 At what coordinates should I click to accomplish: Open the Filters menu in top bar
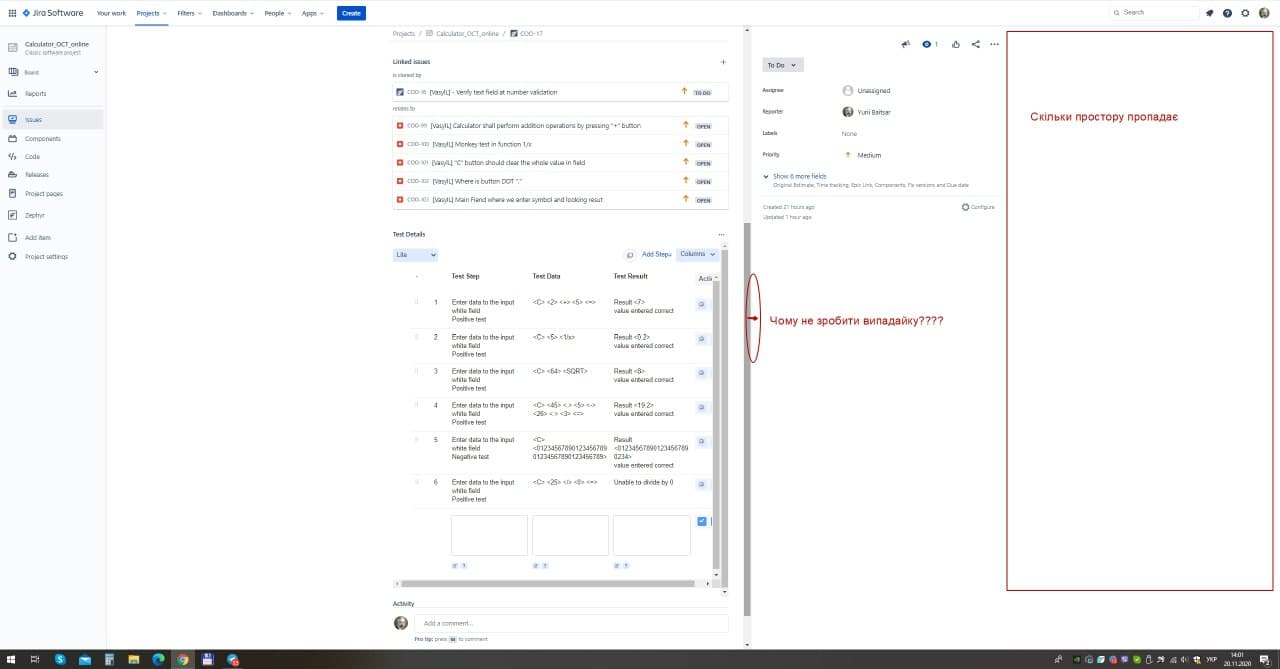[189, 13]
